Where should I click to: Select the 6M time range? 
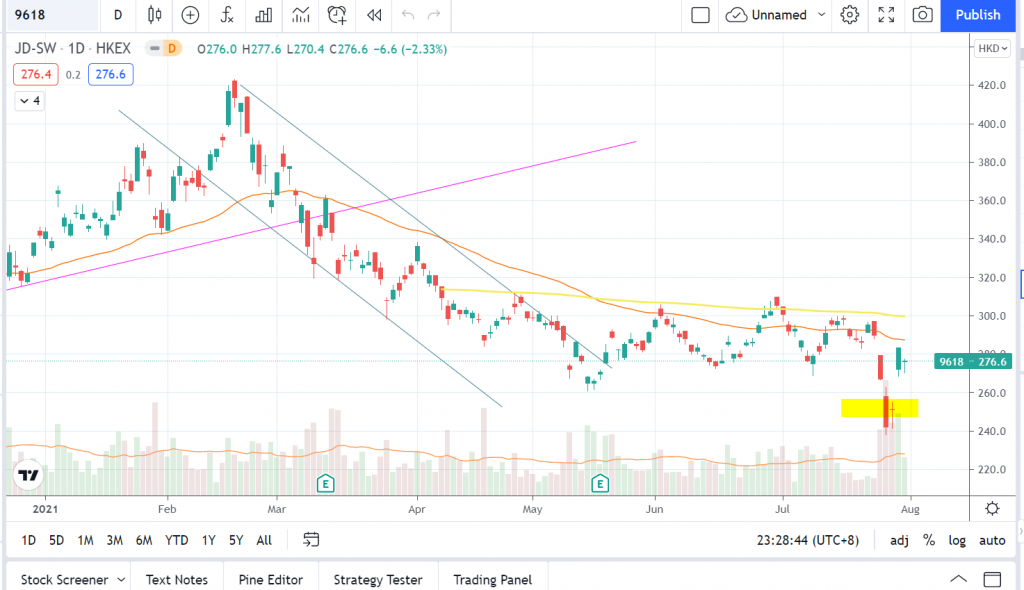click(x=144, y=540)
